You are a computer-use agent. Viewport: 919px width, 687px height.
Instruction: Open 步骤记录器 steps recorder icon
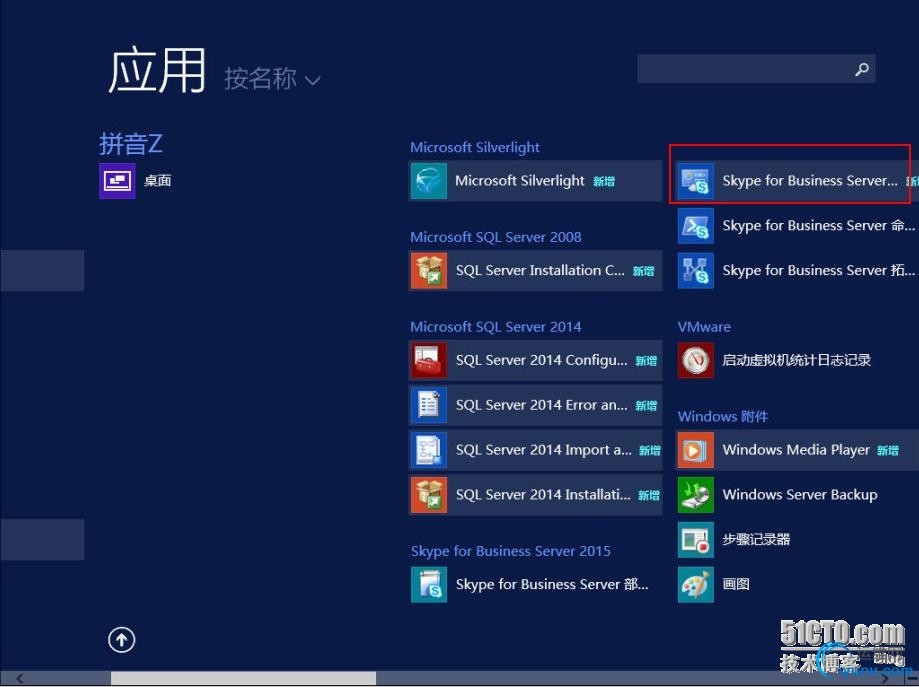696,540
